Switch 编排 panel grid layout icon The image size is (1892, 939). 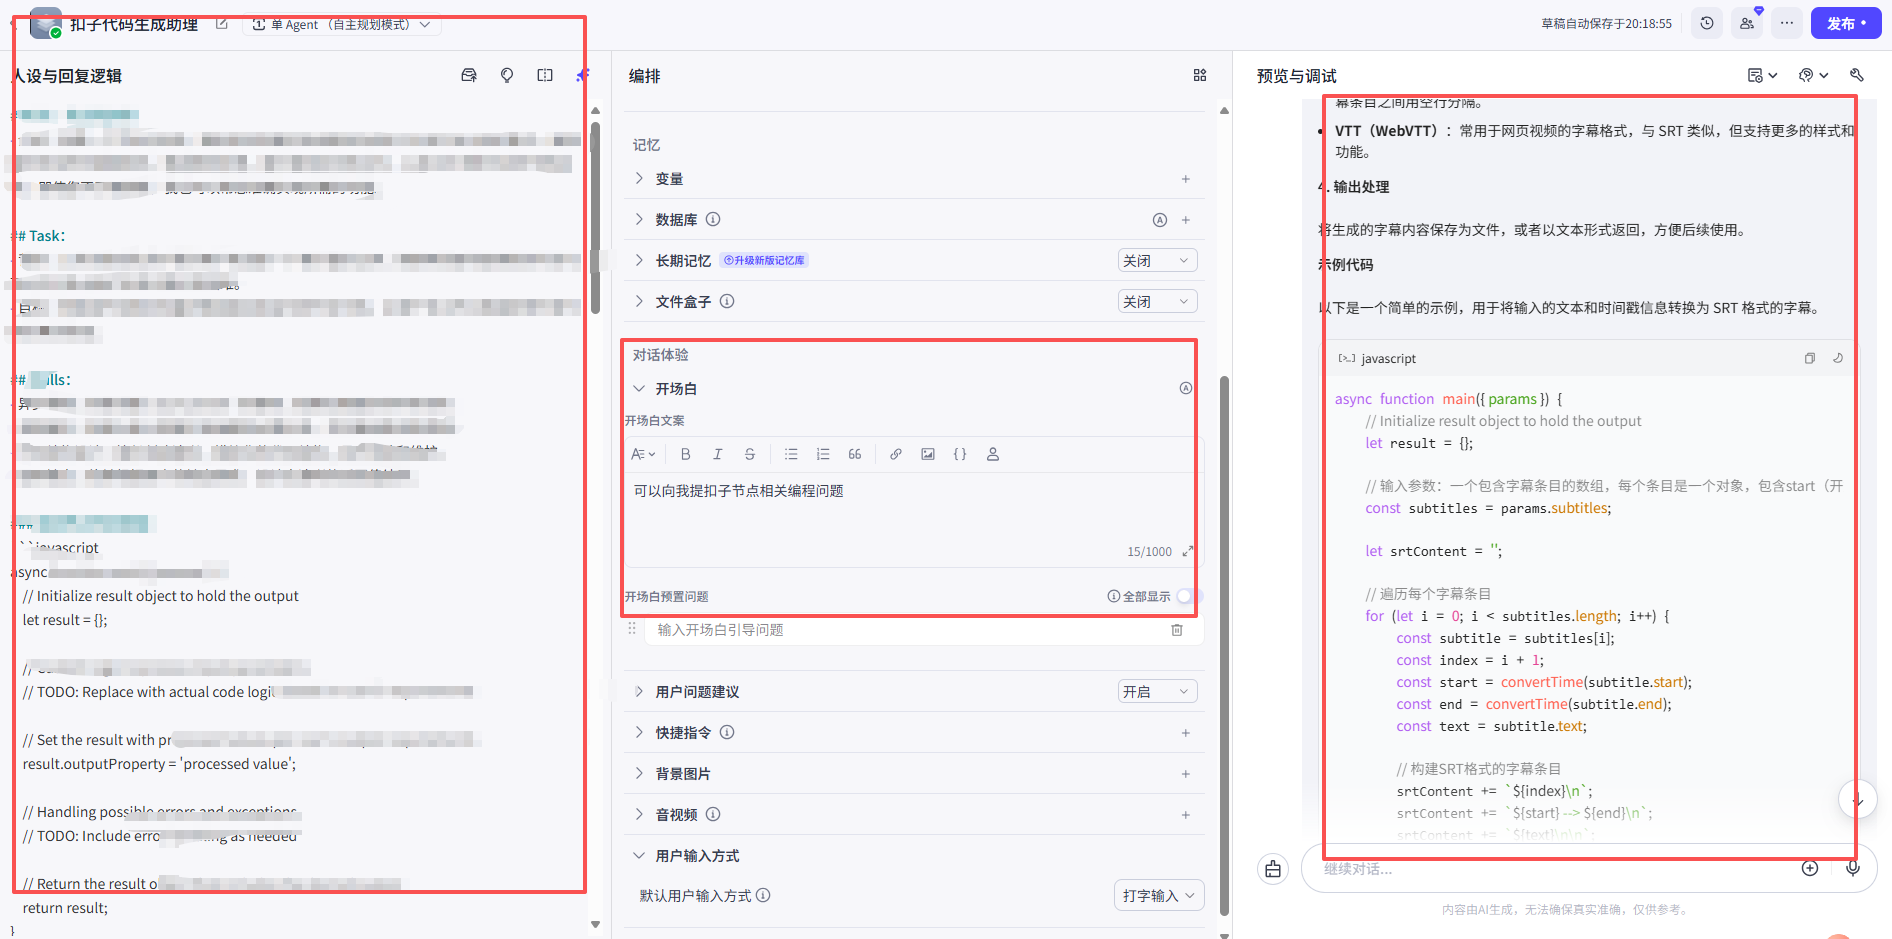(1200, 76)
